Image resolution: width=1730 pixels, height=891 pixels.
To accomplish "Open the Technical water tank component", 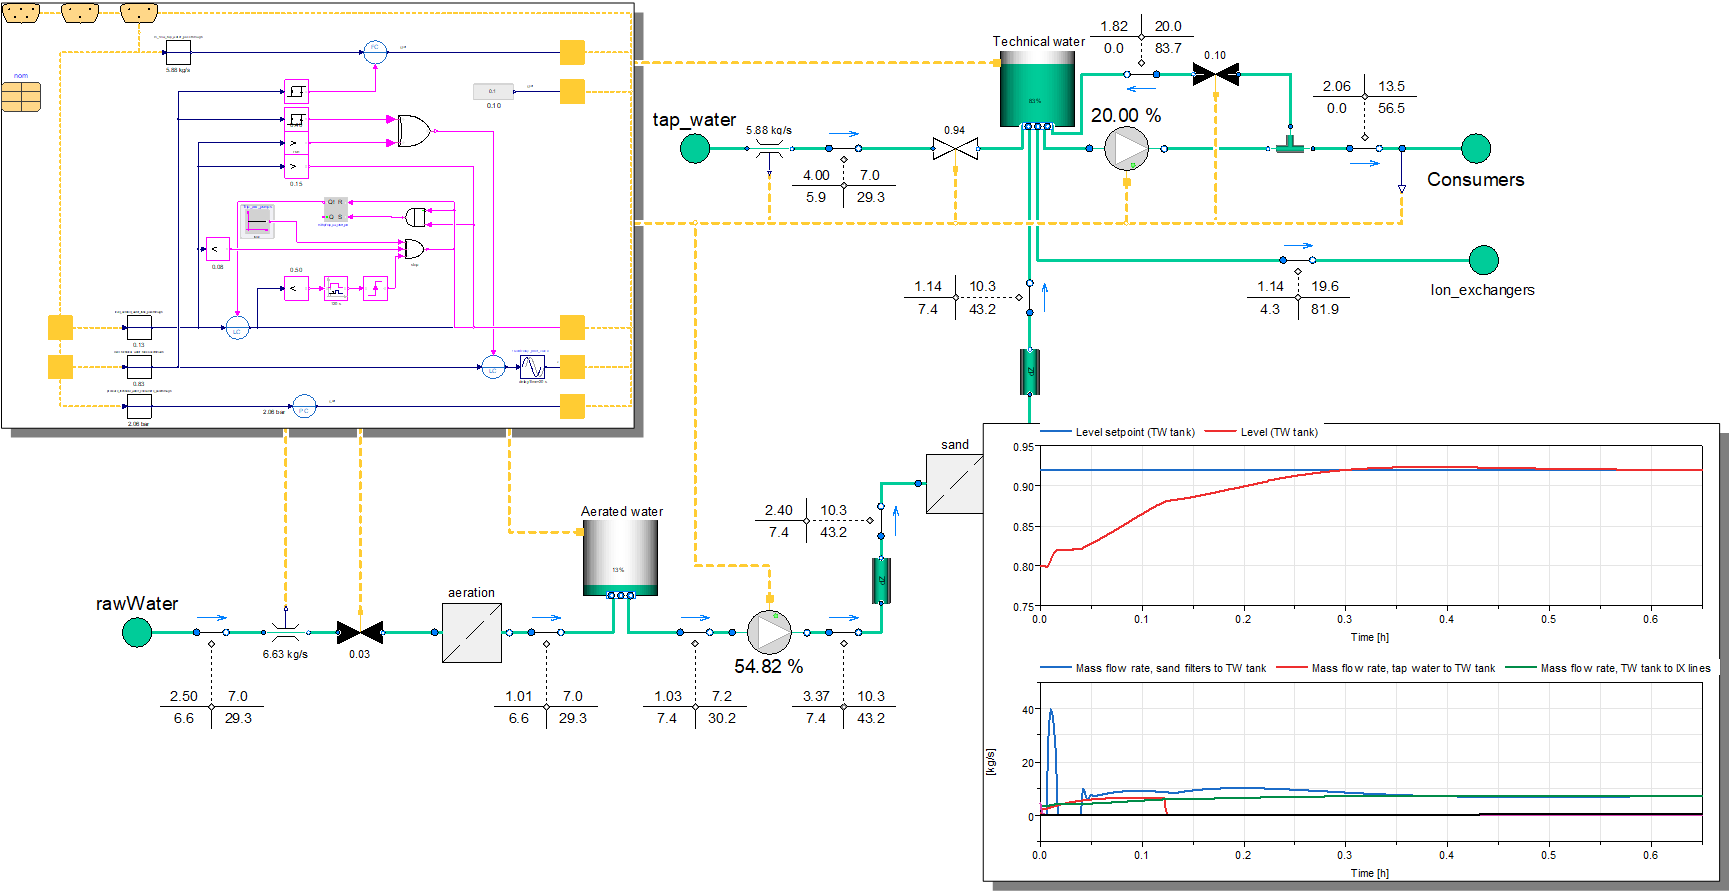I will (x=1037, y=89).
